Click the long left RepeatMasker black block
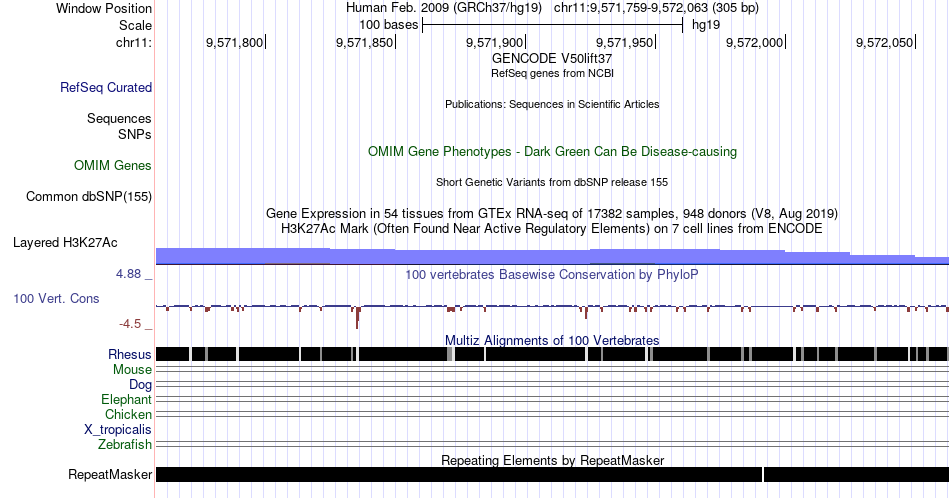 [x=459, y=474]
